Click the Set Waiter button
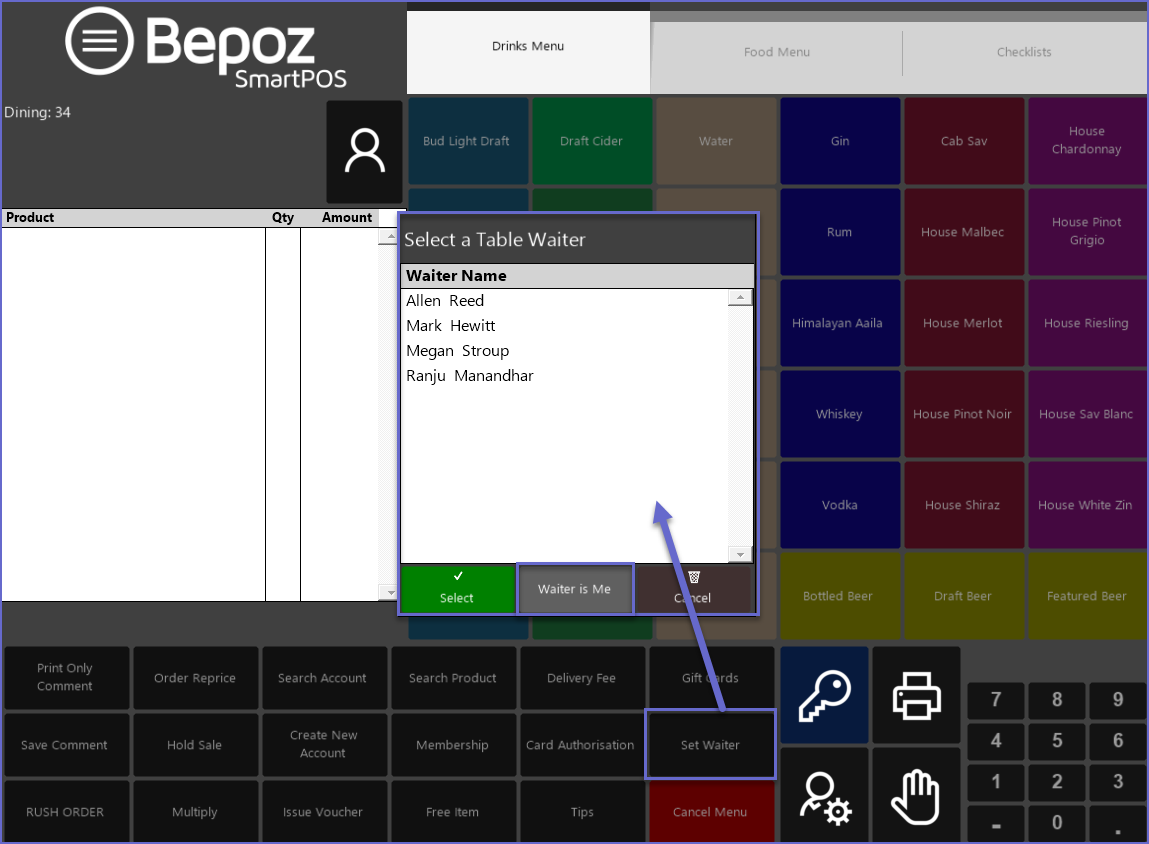The image size is (1149, 844). (710, 745)
